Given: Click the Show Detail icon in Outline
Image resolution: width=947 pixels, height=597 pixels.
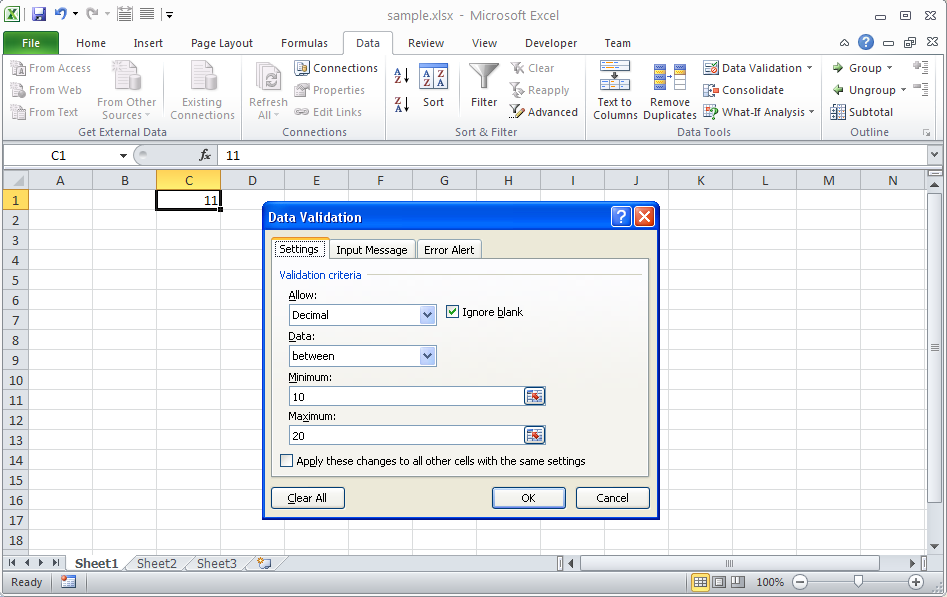Looking at the screenshot, I should (x=920, y=66).
